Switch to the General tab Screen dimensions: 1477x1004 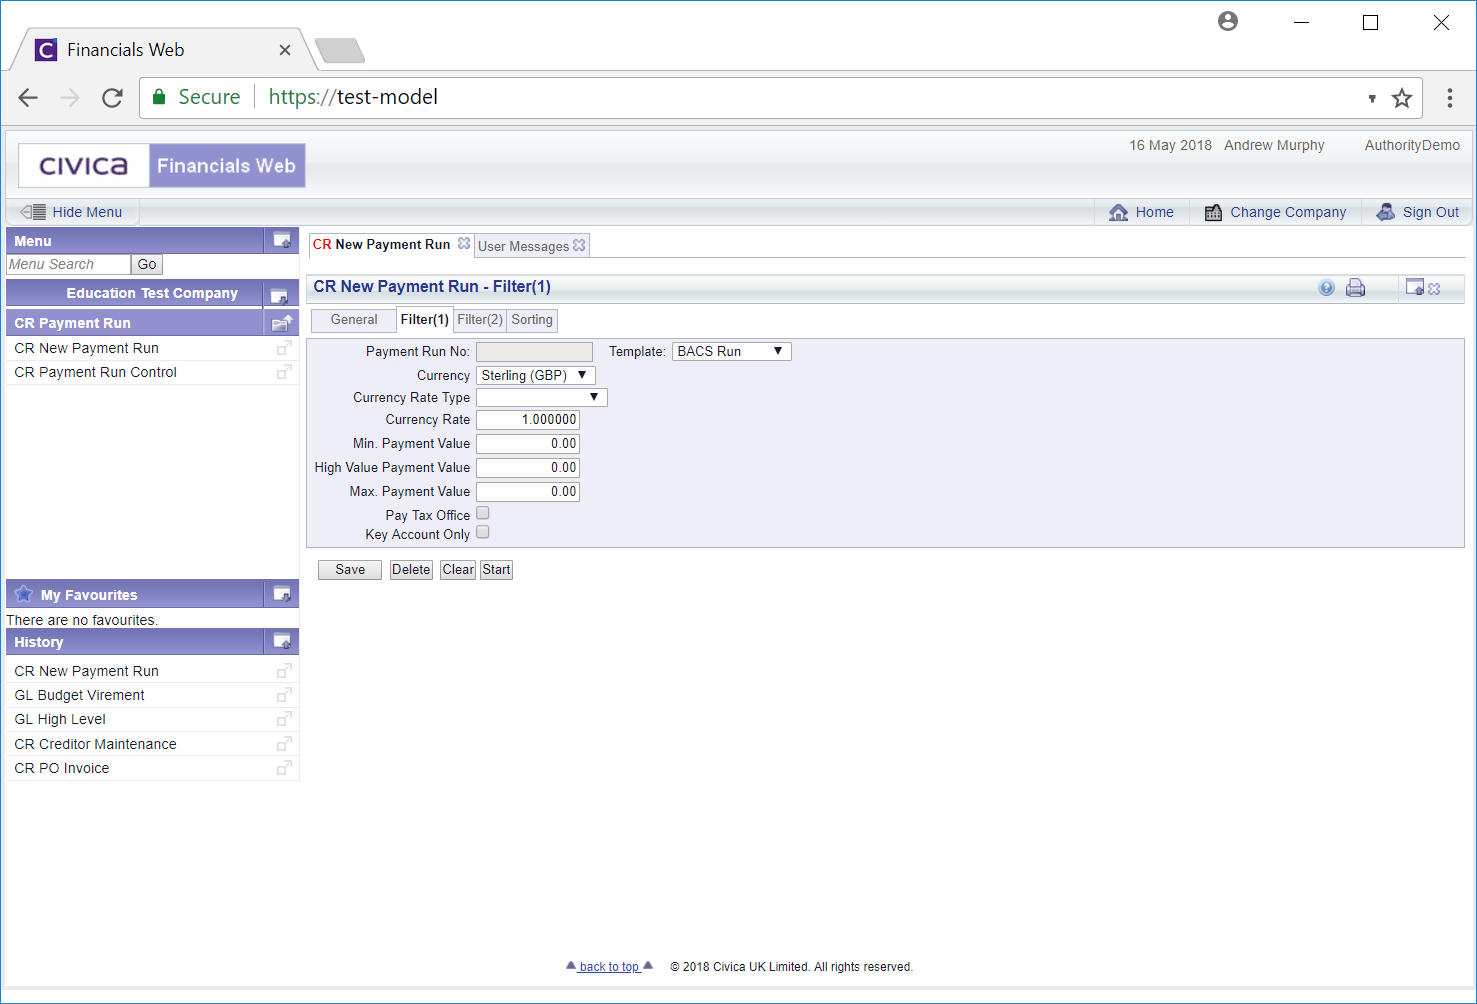click(354, 320)
